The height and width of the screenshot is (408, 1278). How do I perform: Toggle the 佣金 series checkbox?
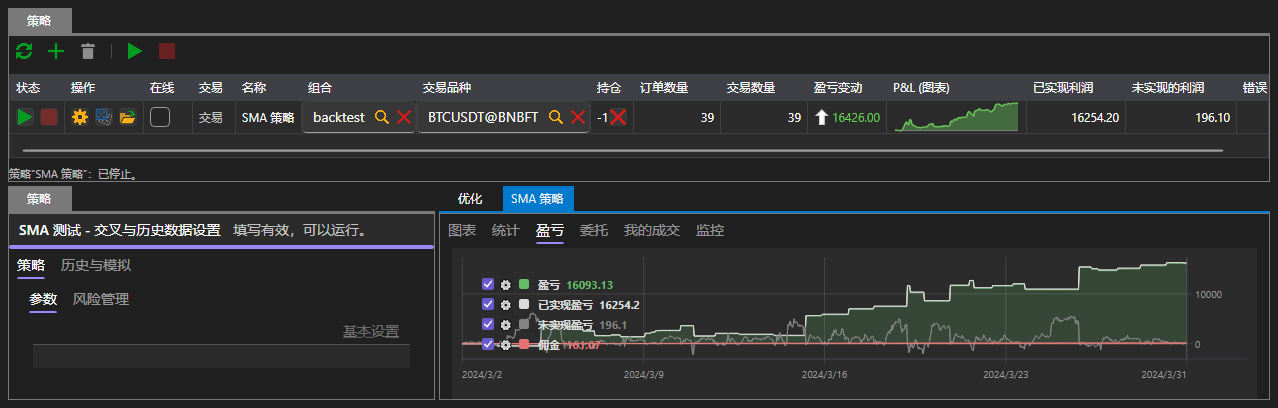click(488, 344)
